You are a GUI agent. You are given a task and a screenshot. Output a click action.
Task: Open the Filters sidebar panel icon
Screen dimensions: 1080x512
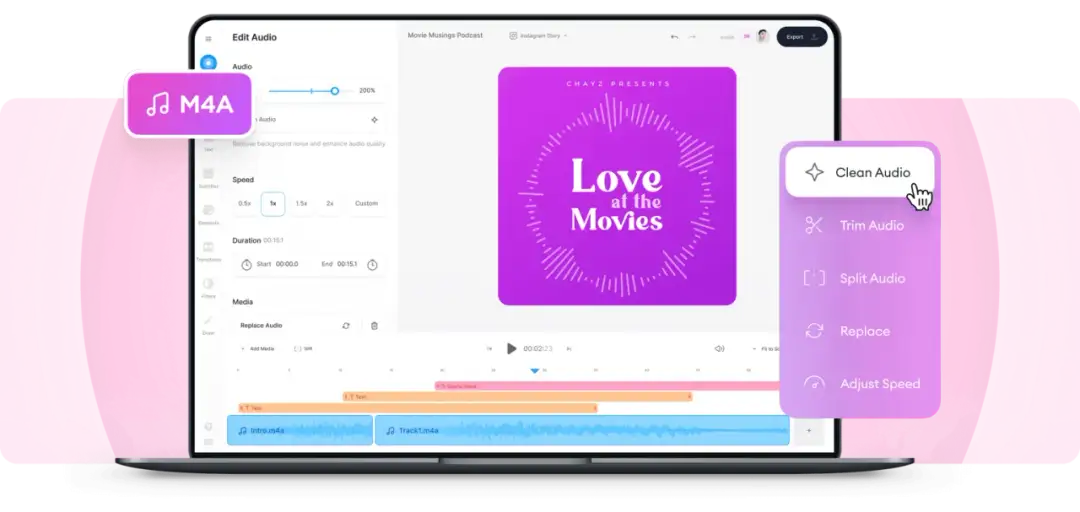click(x=208, y=283)
